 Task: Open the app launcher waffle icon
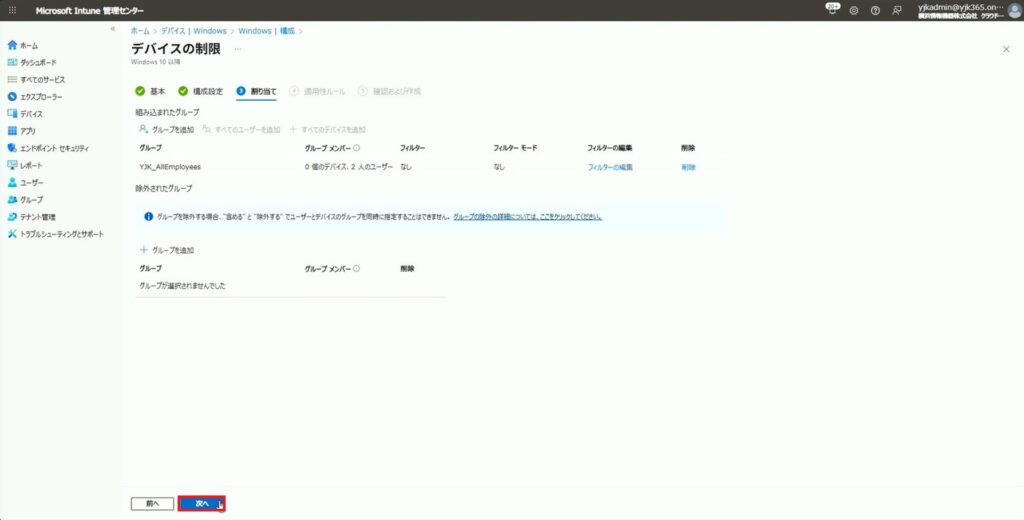point(13,10)
